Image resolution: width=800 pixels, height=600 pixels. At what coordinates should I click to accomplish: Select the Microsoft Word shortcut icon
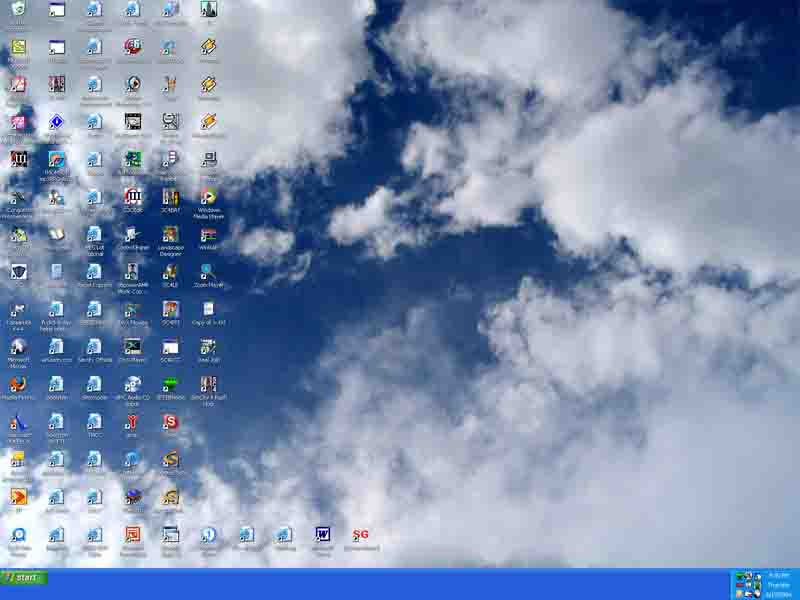[x=322, y=535]
